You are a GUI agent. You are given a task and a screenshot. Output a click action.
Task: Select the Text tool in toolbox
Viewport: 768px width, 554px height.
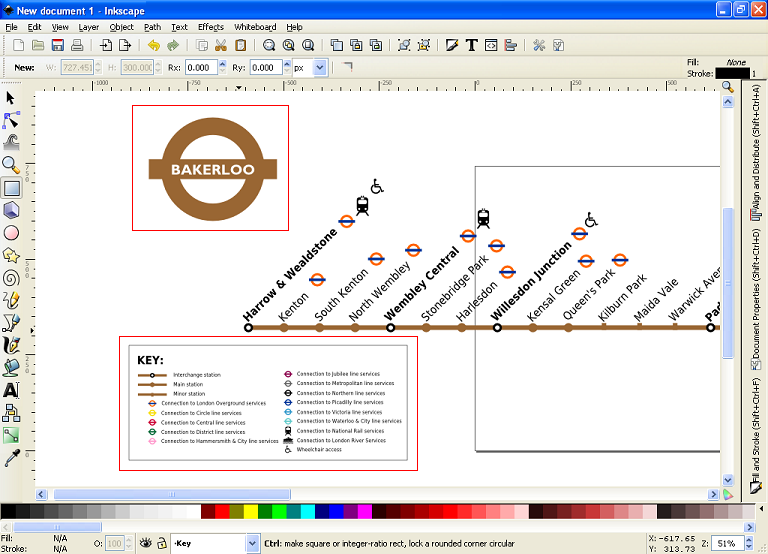coord(11,390)
